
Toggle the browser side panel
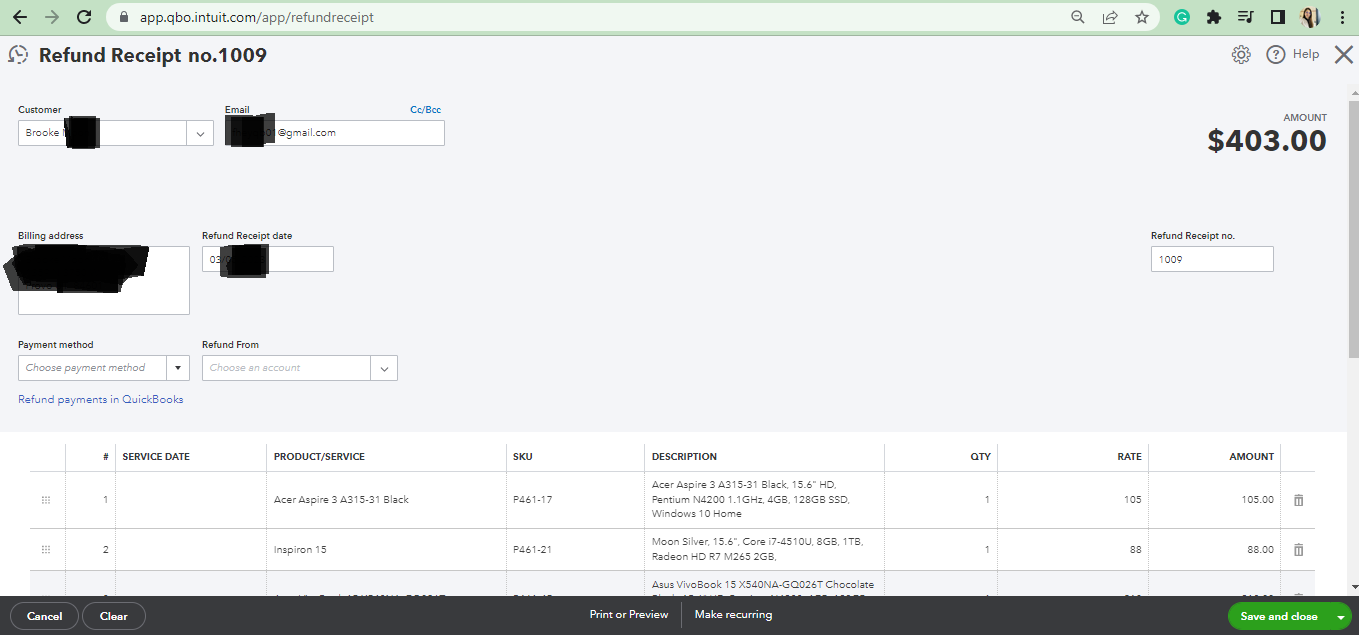[x=1277, y=17]
